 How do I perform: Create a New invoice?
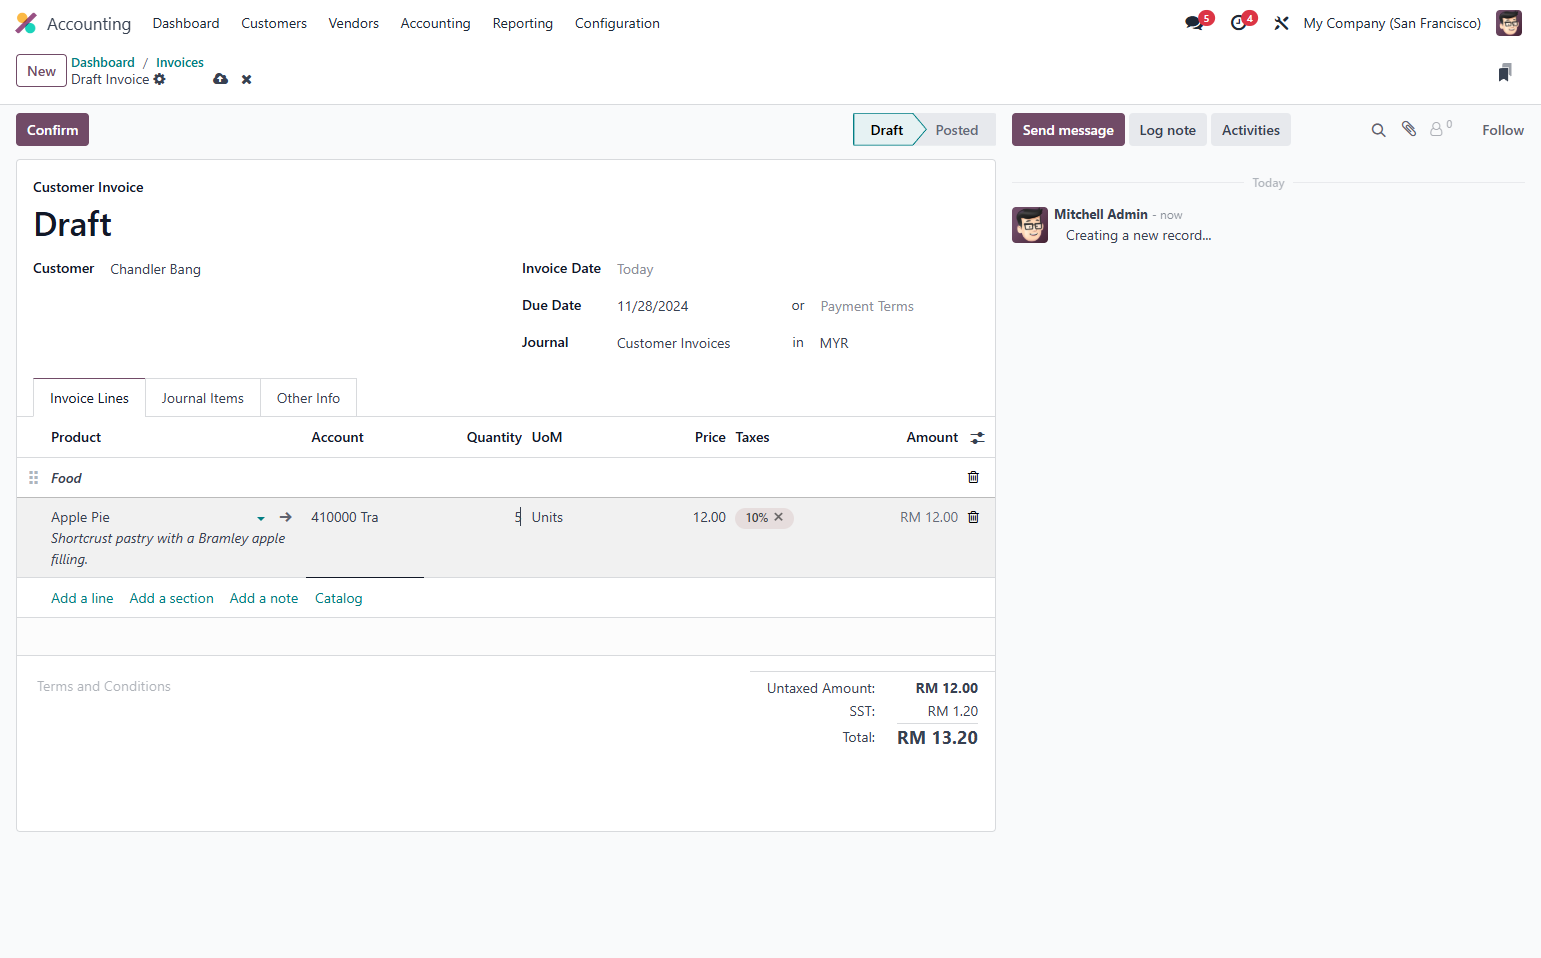click(41, 71)
